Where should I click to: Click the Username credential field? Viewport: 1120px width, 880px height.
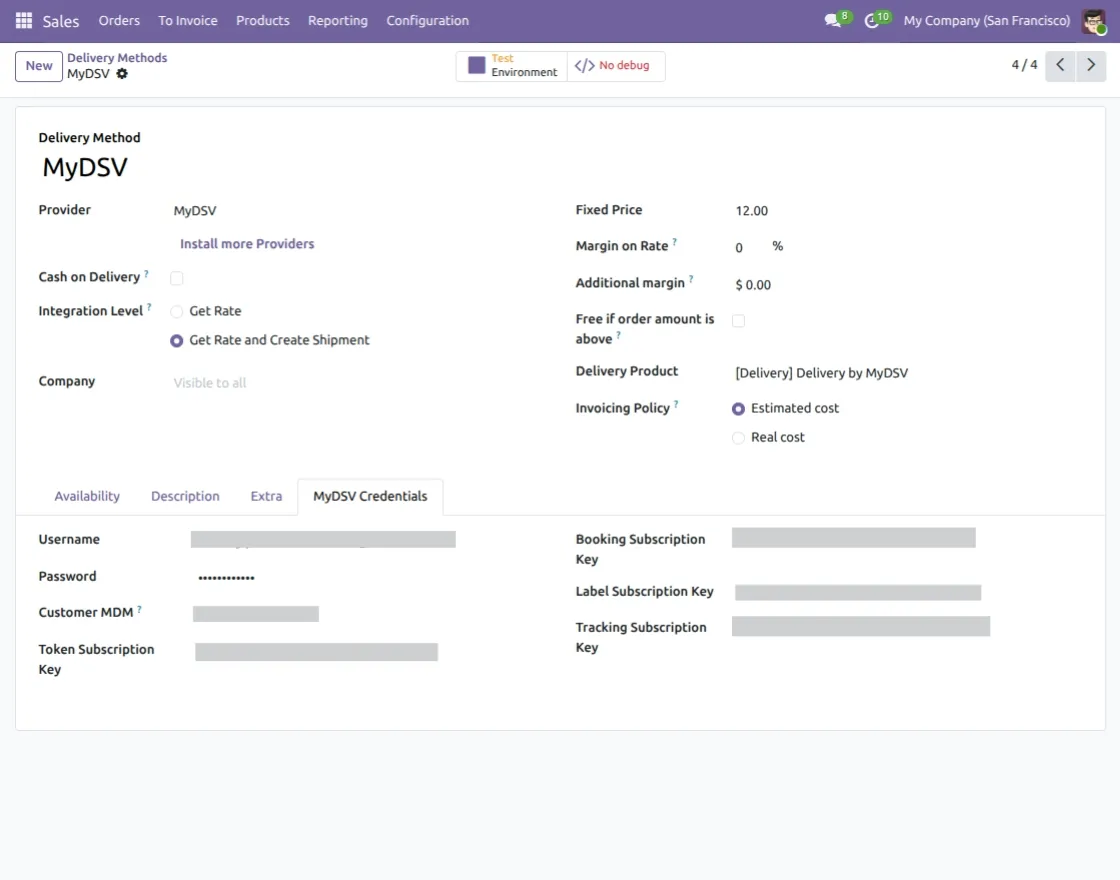pyautogui.click(x=323, y=539)
